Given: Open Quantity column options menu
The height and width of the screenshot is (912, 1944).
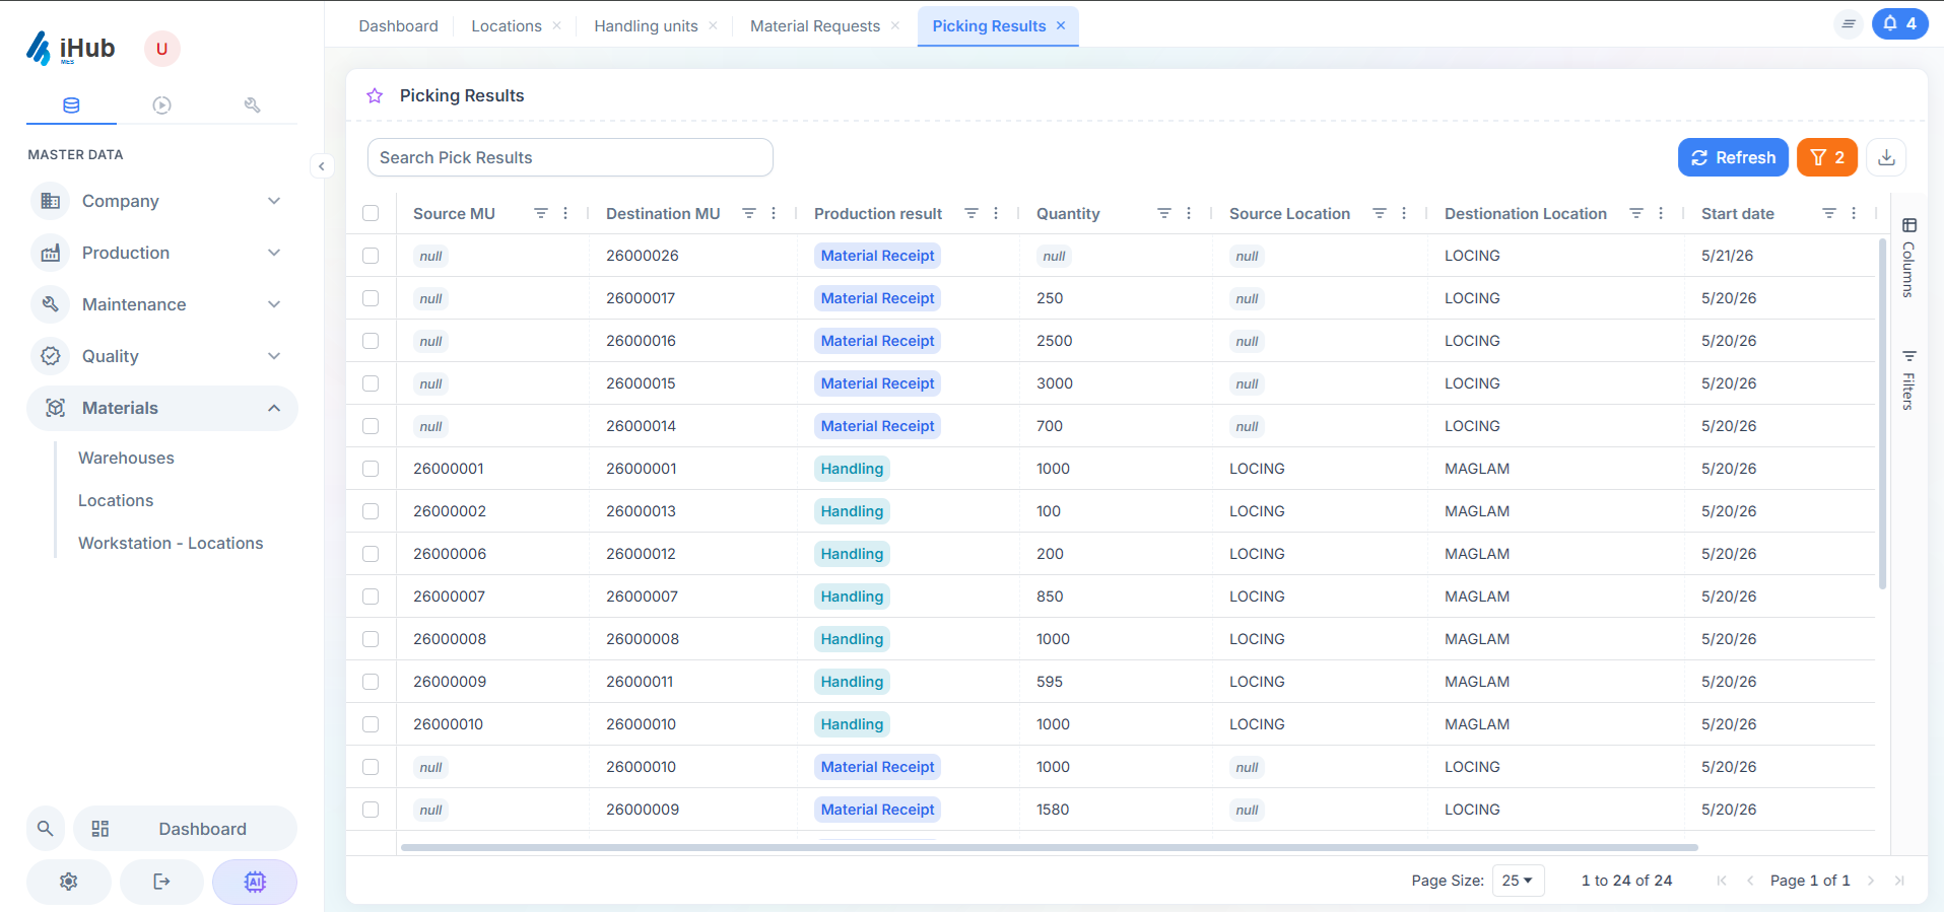Looking at the screenshot, I should point(1189,213).
